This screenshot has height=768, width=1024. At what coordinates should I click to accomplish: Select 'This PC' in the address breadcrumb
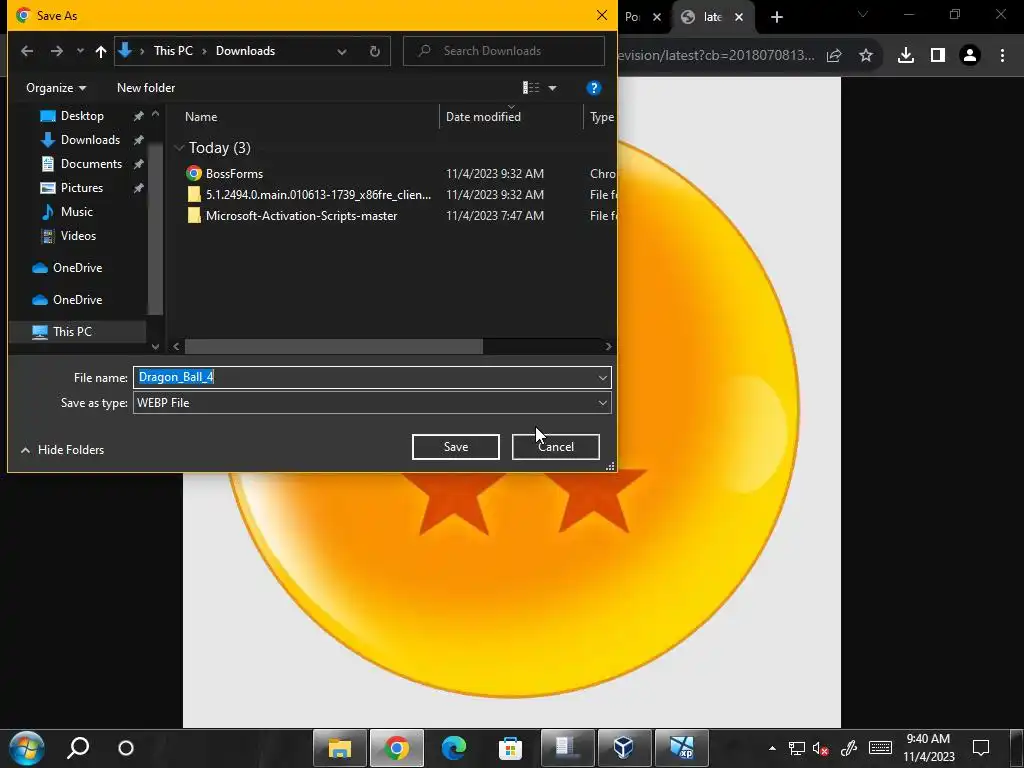coord(173,51)
